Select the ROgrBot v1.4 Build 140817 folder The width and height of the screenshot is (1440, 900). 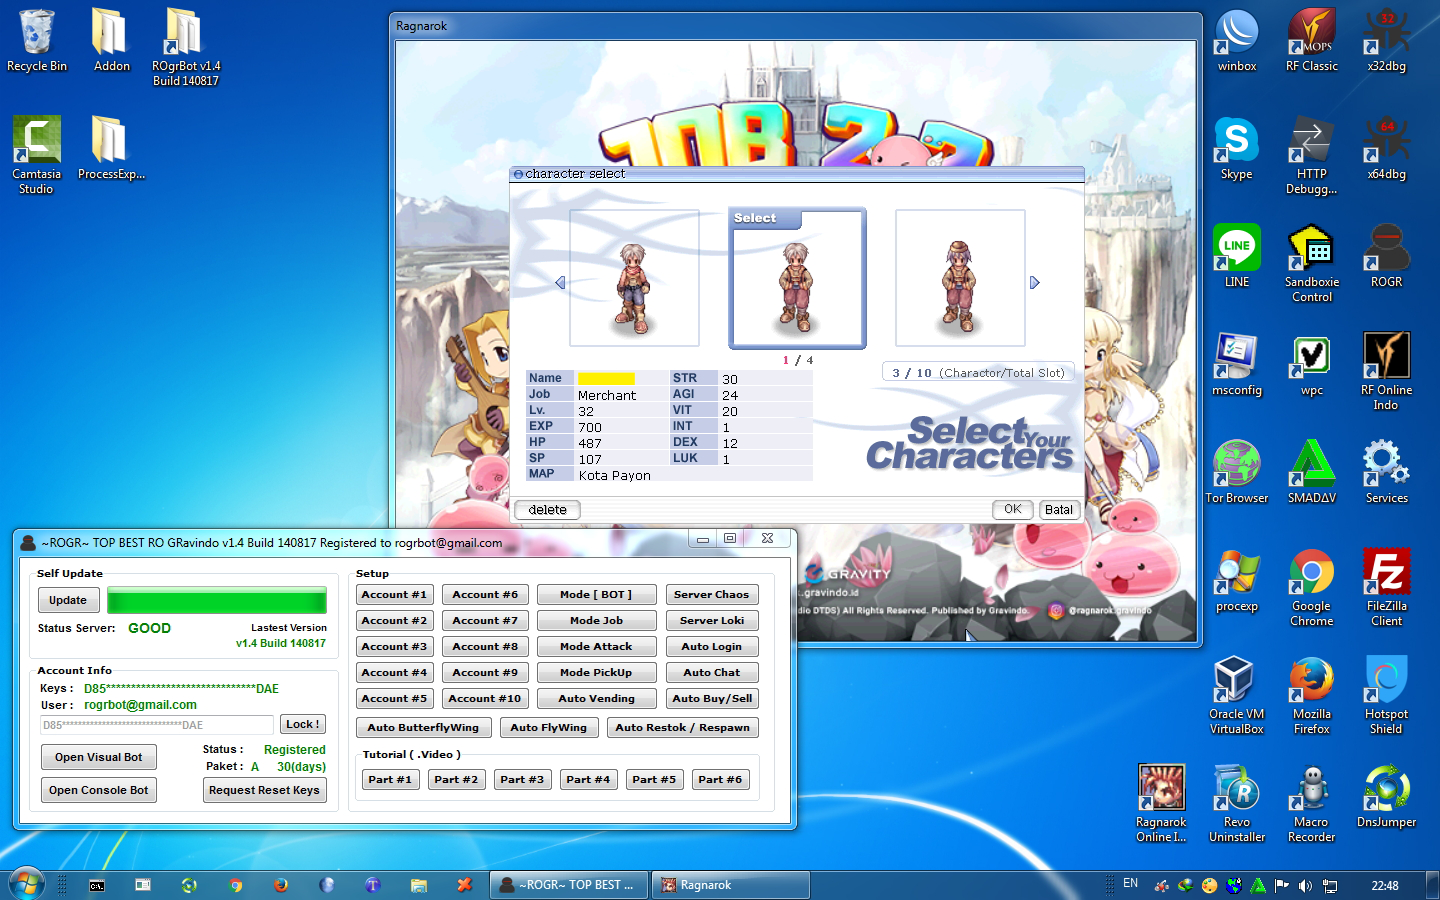pos(186,47)
